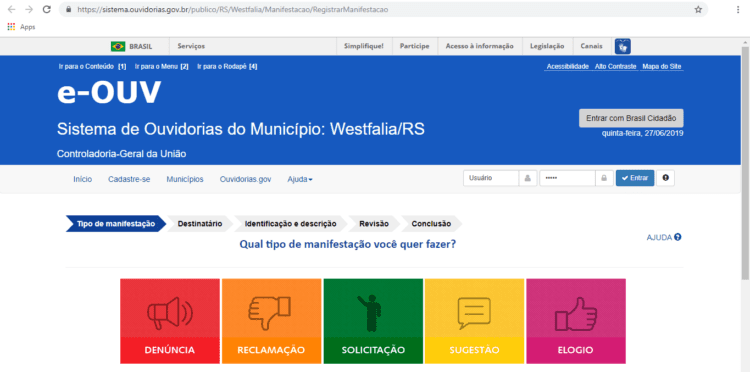750x372 pixels.
Task: Click the browser address bar URL
Action: pyautogui.click(x=232, y=10)
